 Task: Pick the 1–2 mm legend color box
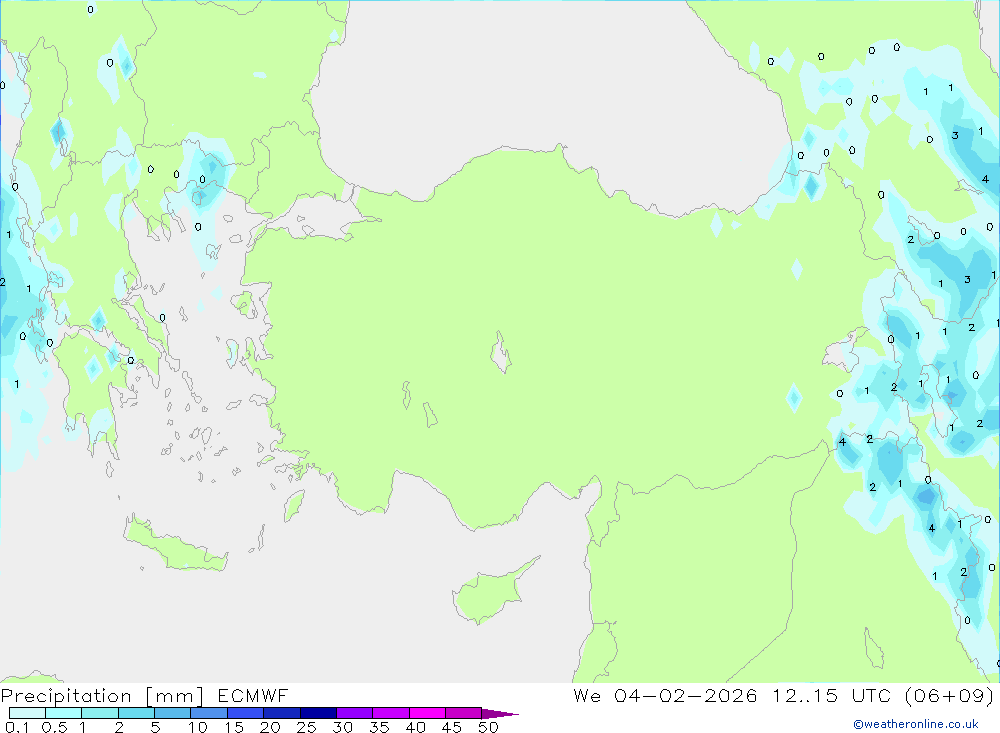tap(99, 713)
